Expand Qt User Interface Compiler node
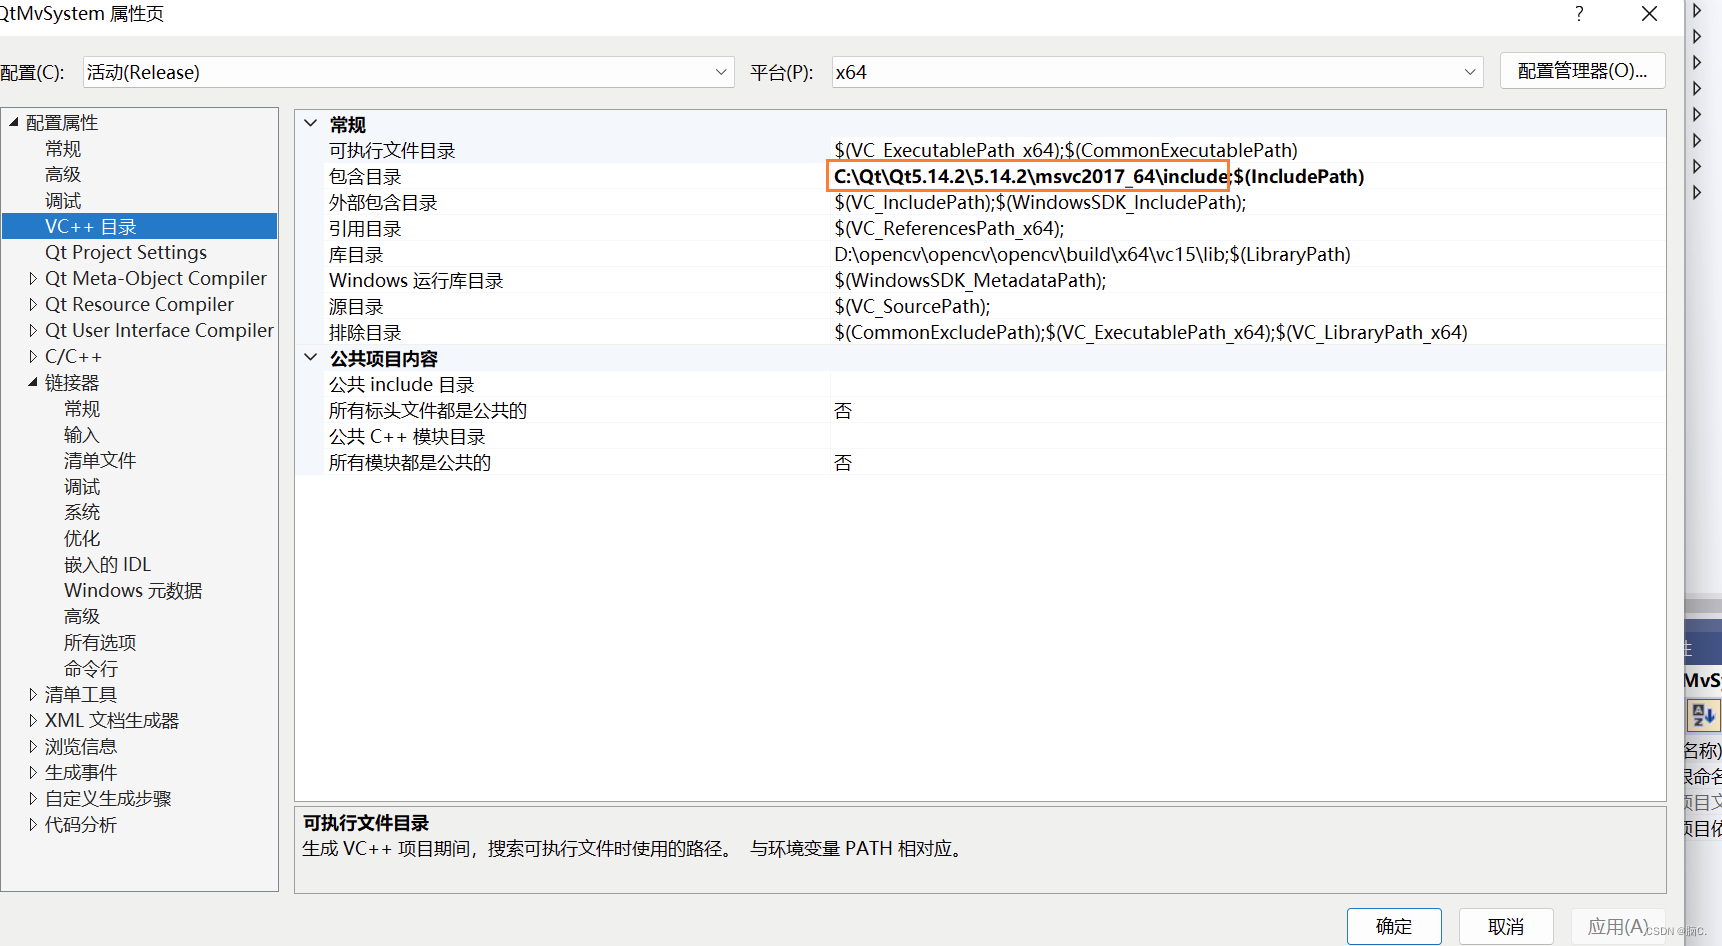 [33, 330]
